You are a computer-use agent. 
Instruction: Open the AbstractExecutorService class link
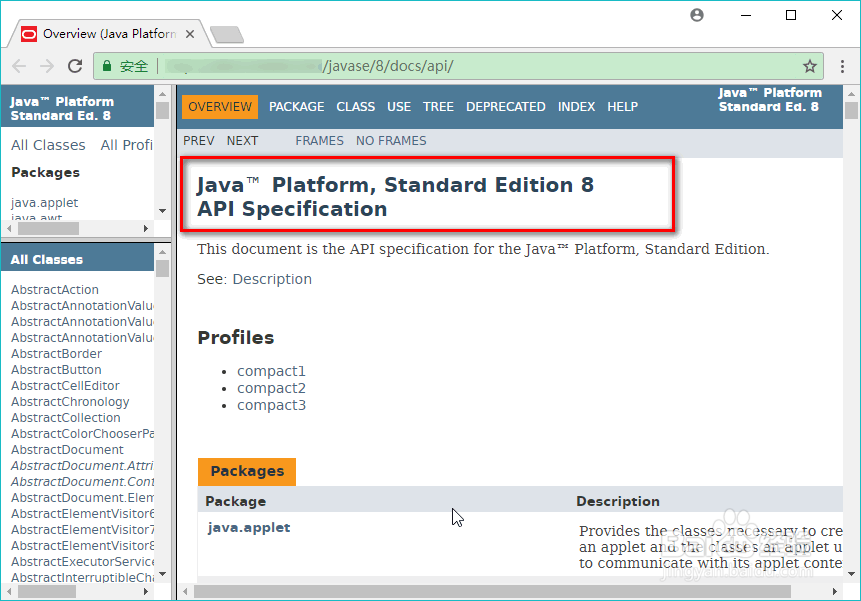click(x=82, y=562)
